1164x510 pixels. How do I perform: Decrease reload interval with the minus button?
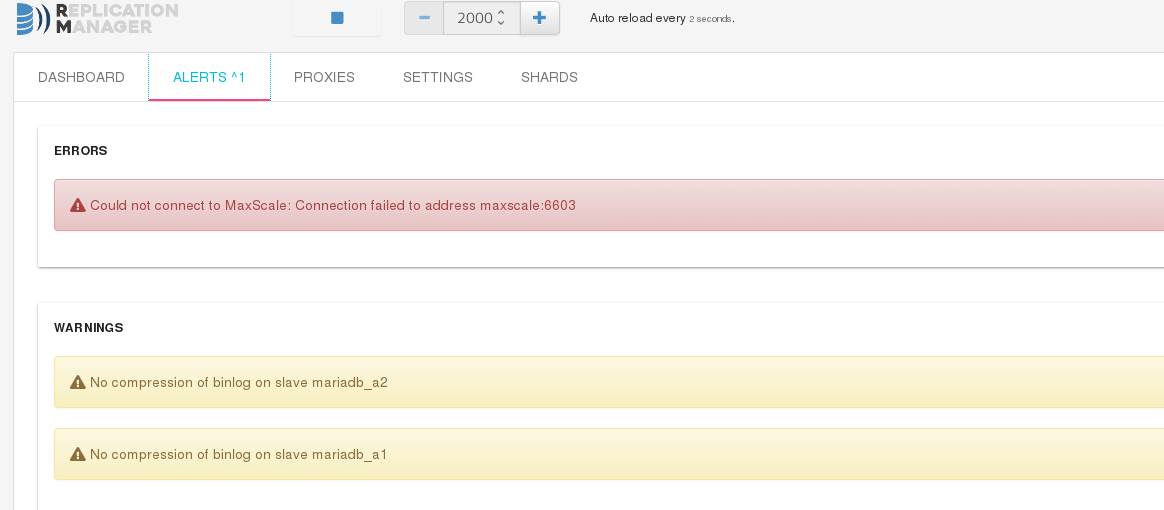tap(424, 18)
